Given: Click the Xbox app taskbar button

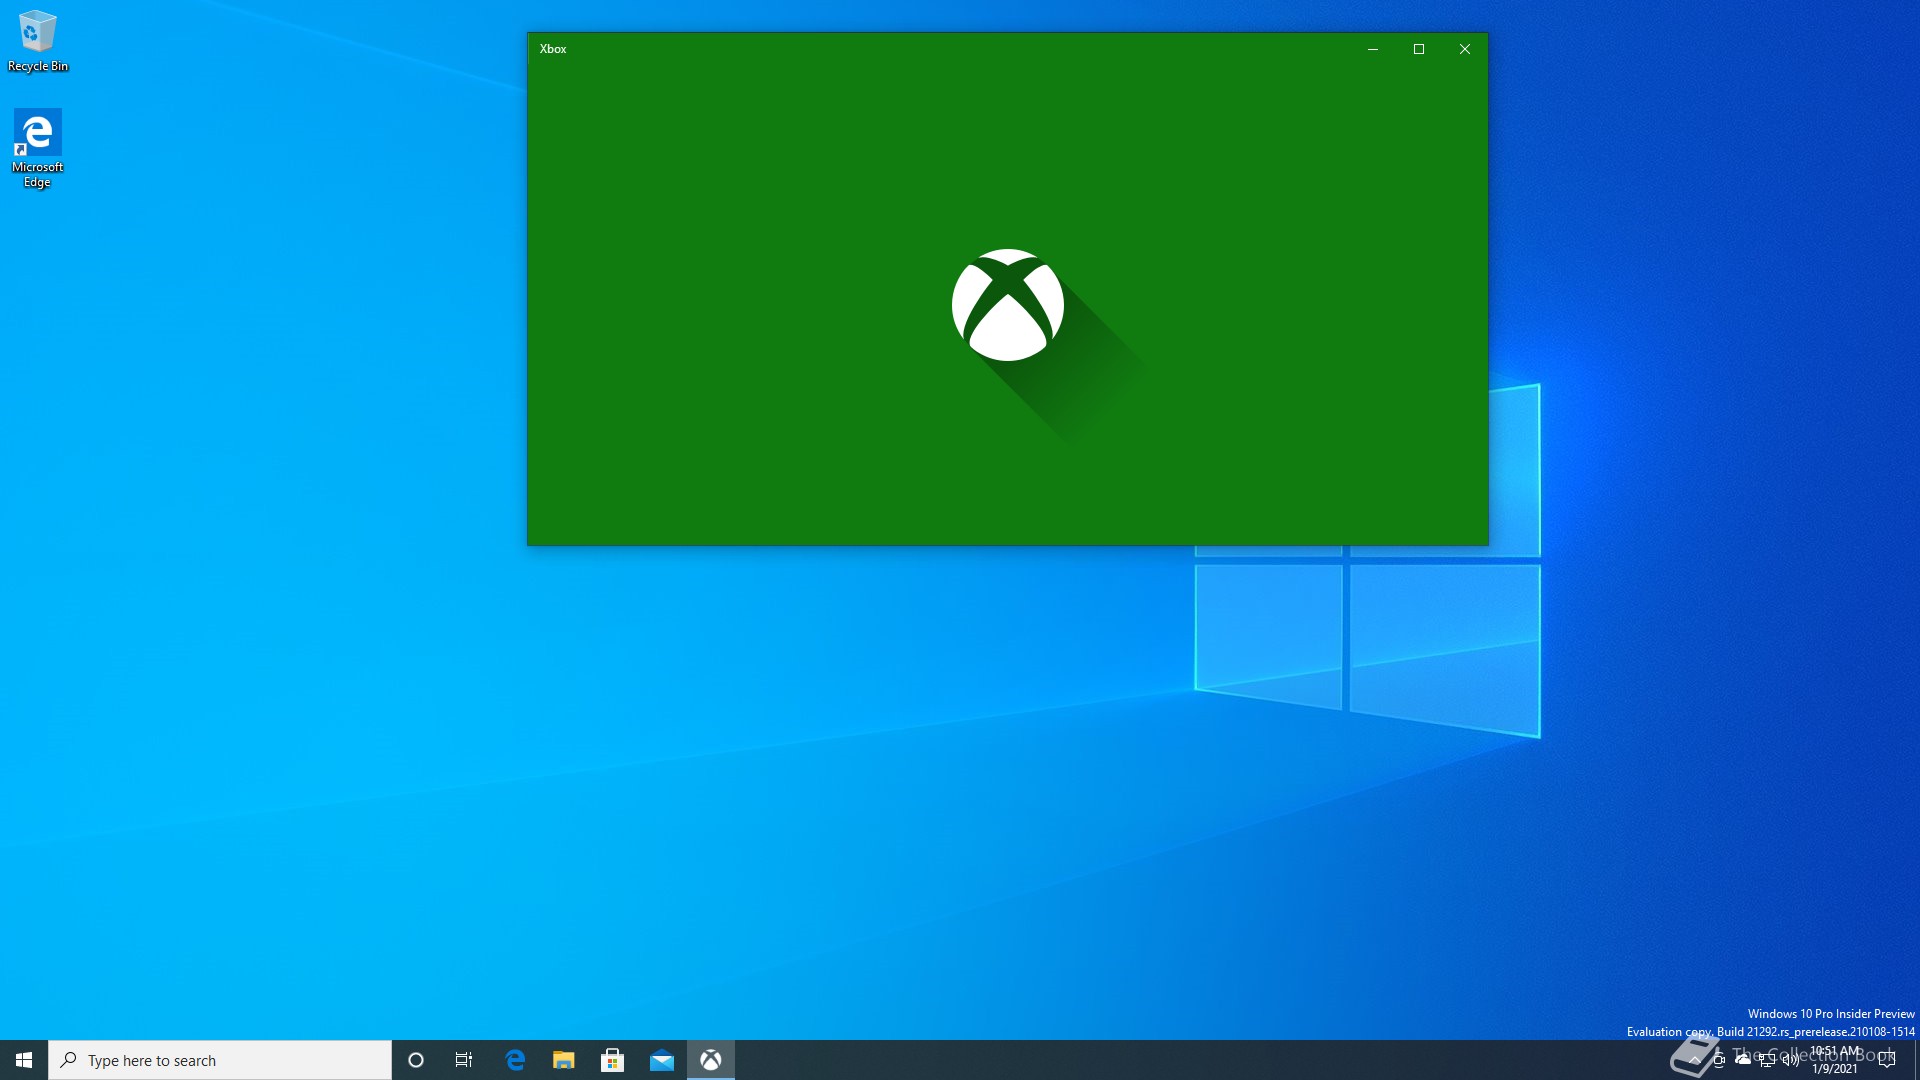Looking at the screenshot, I should tap(711, 1060).
